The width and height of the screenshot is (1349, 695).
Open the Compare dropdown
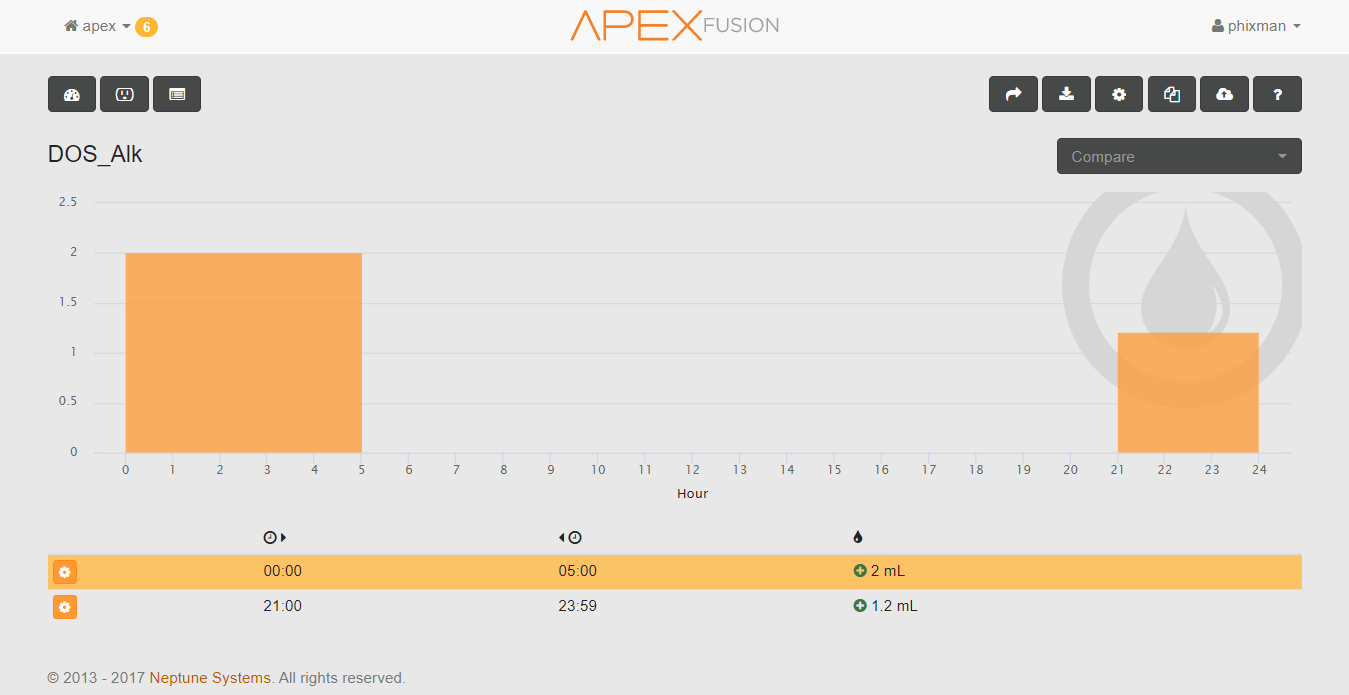pyautogui.click(x=1179, y=156)
